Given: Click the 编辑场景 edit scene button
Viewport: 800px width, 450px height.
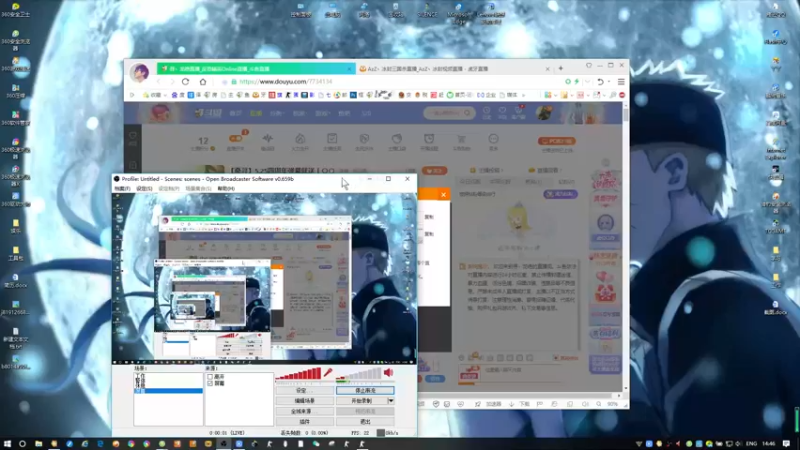Looking at the screenshot, I should click(x=305, y=401).
